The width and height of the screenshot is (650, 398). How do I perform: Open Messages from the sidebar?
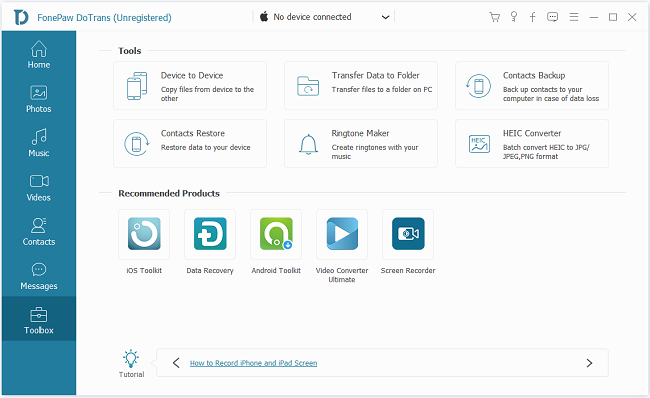pyautogui.click(x=39, y=277)
